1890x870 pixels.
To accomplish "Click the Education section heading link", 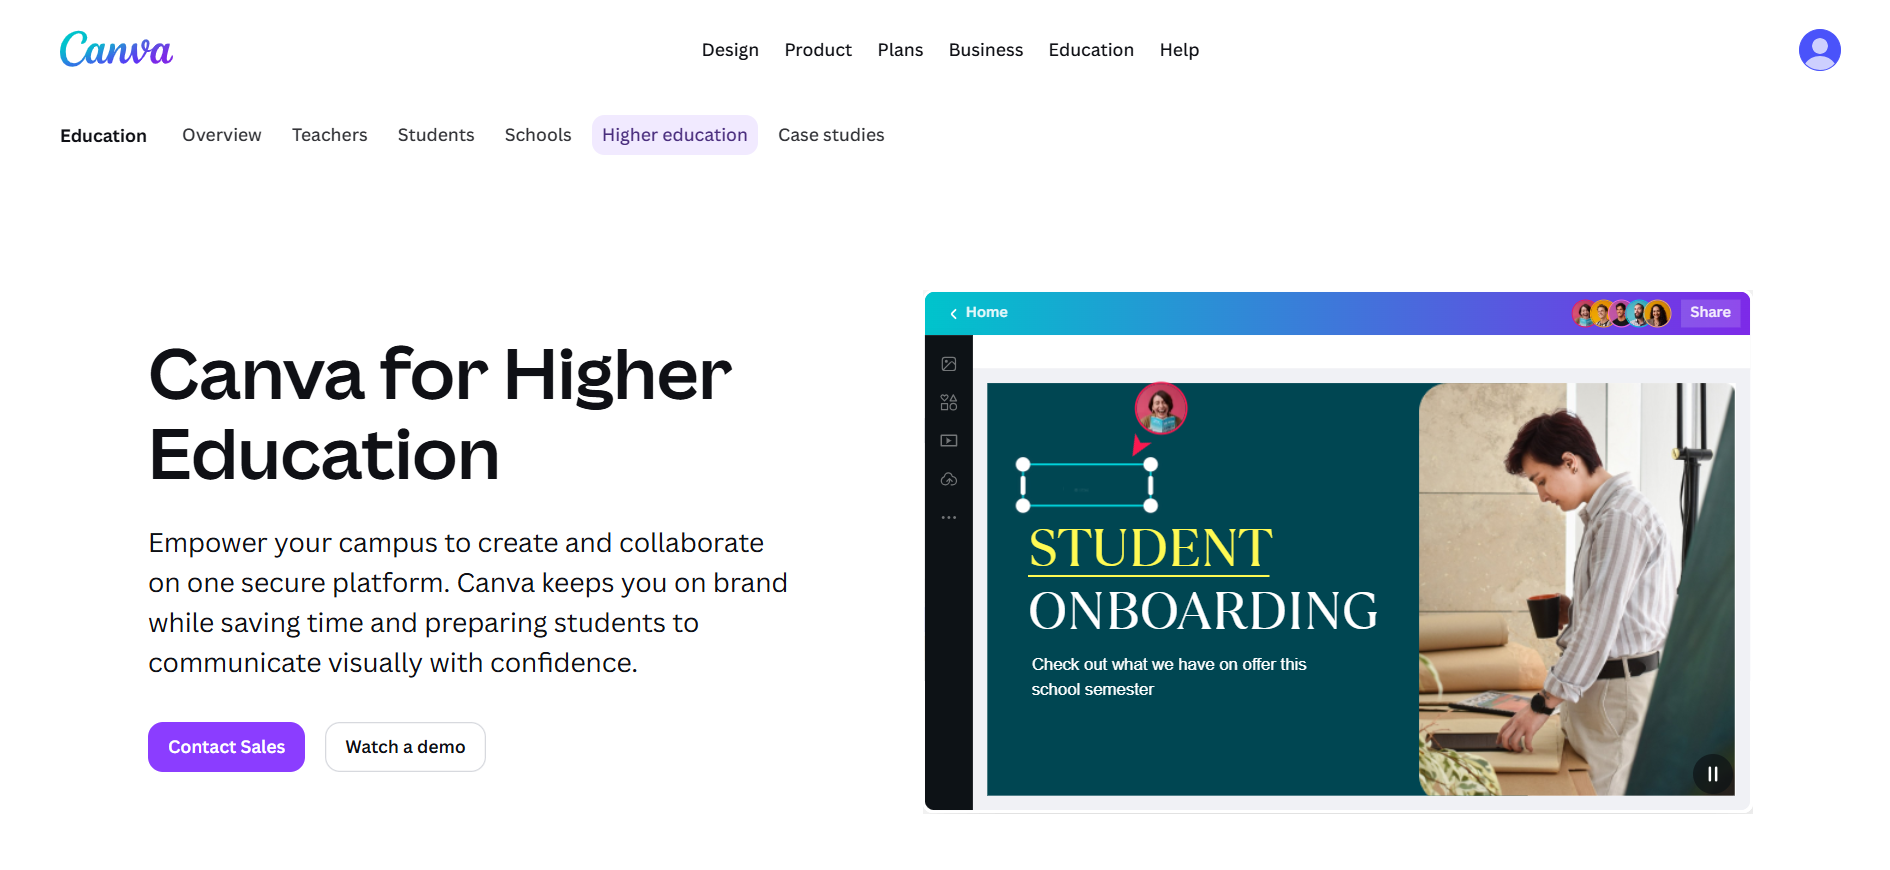I will coord(103,136).
